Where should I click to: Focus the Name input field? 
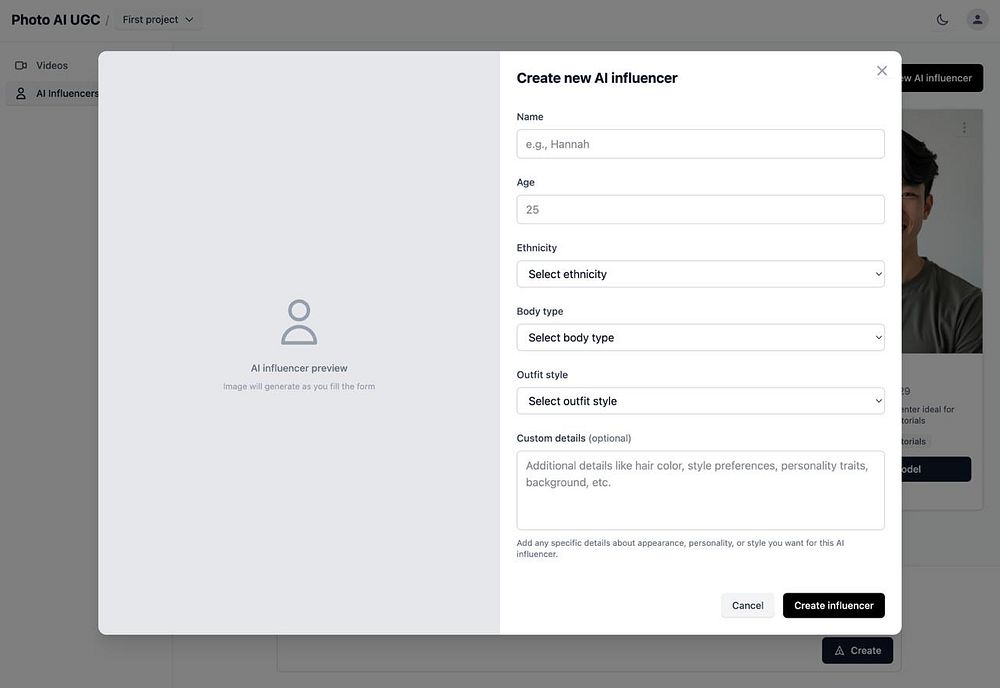coord(700,144)
